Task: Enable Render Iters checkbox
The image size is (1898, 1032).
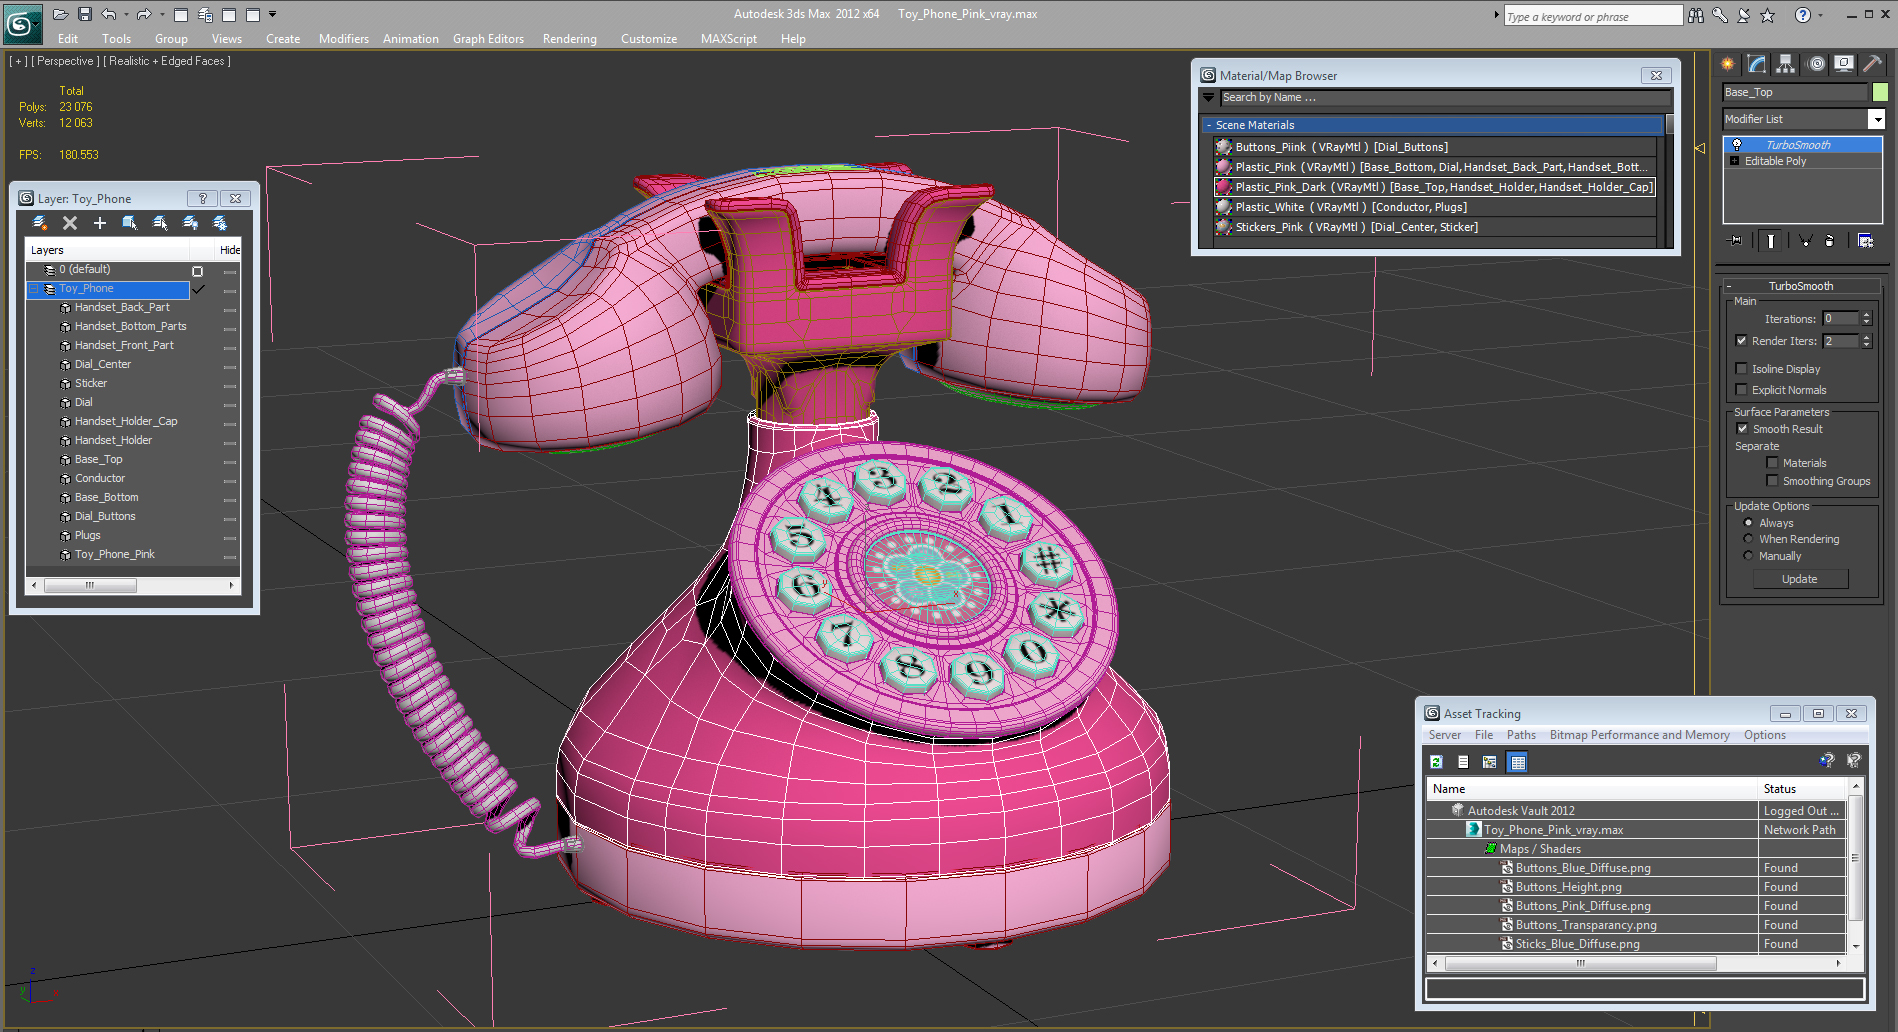Action: click(x=1742, y=341)
